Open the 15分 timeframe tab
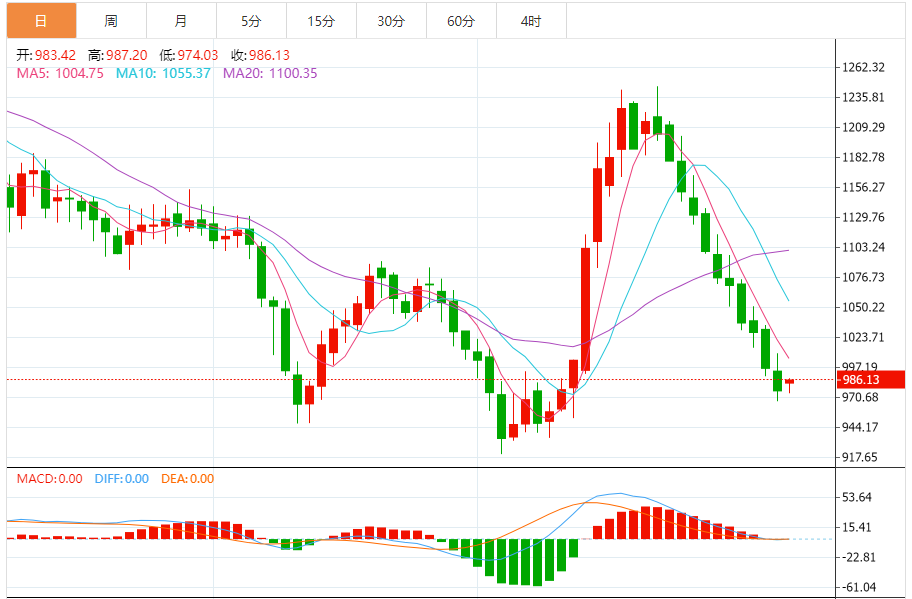Image resolution: width=912 pixels, height=599 pixels. (321, 21)
